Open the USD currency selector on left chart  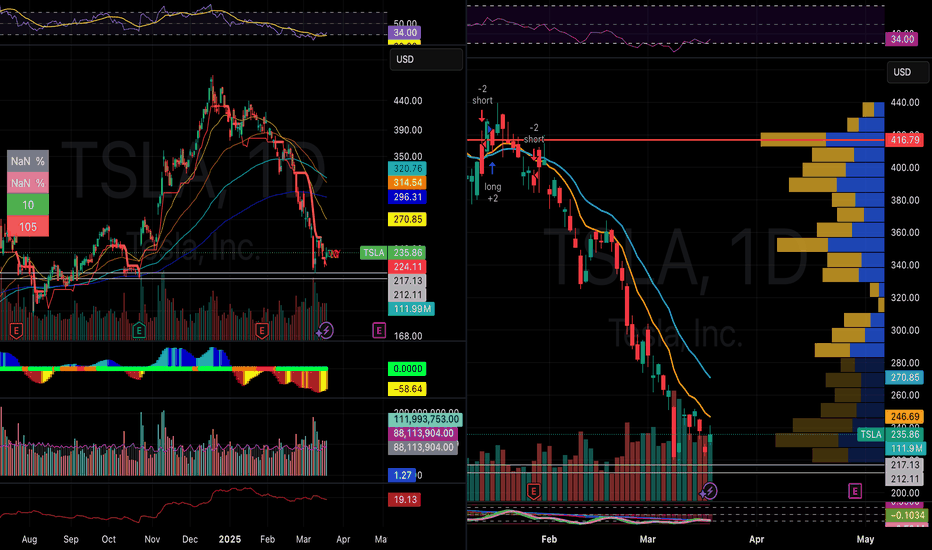tap(426, 59)
